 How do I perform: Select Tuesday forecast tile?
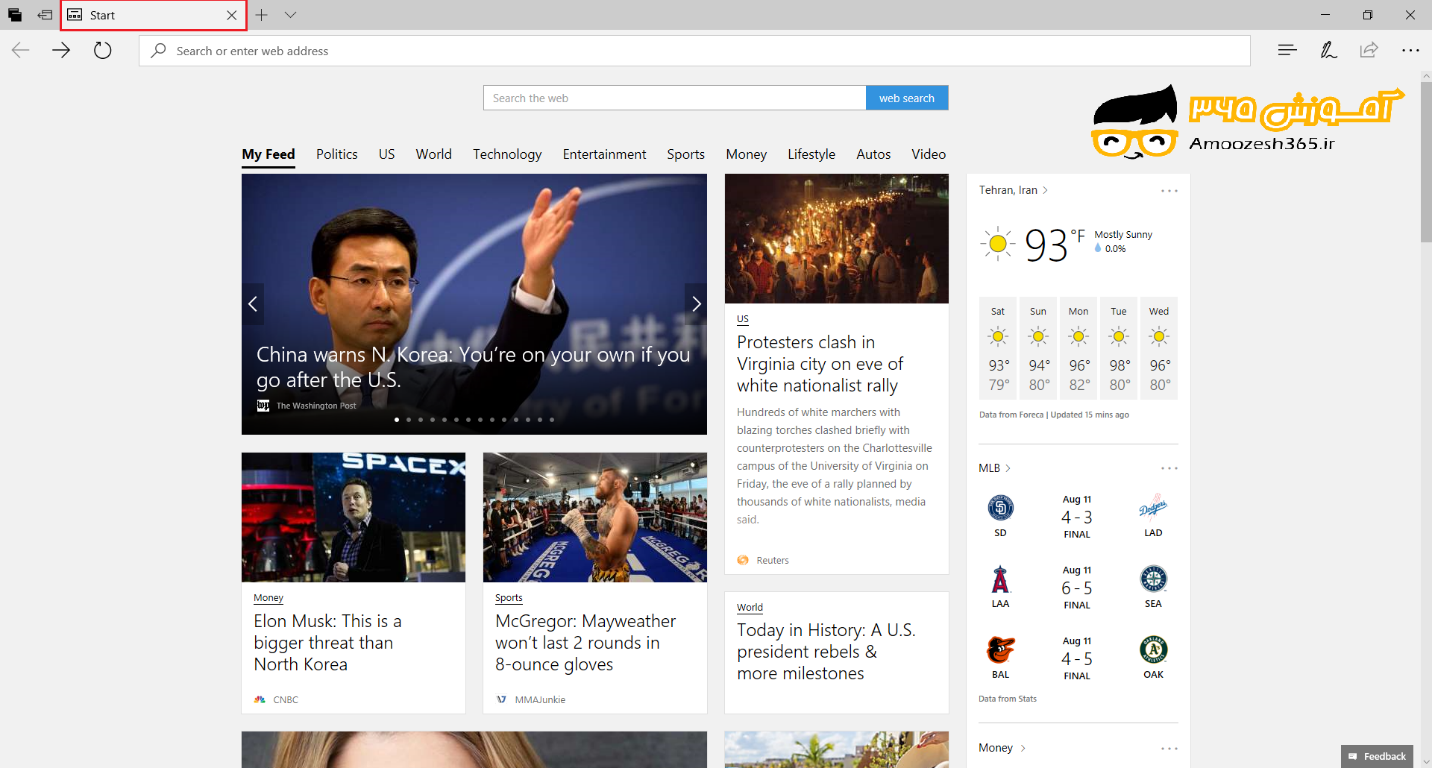(x=1119, y=348)
